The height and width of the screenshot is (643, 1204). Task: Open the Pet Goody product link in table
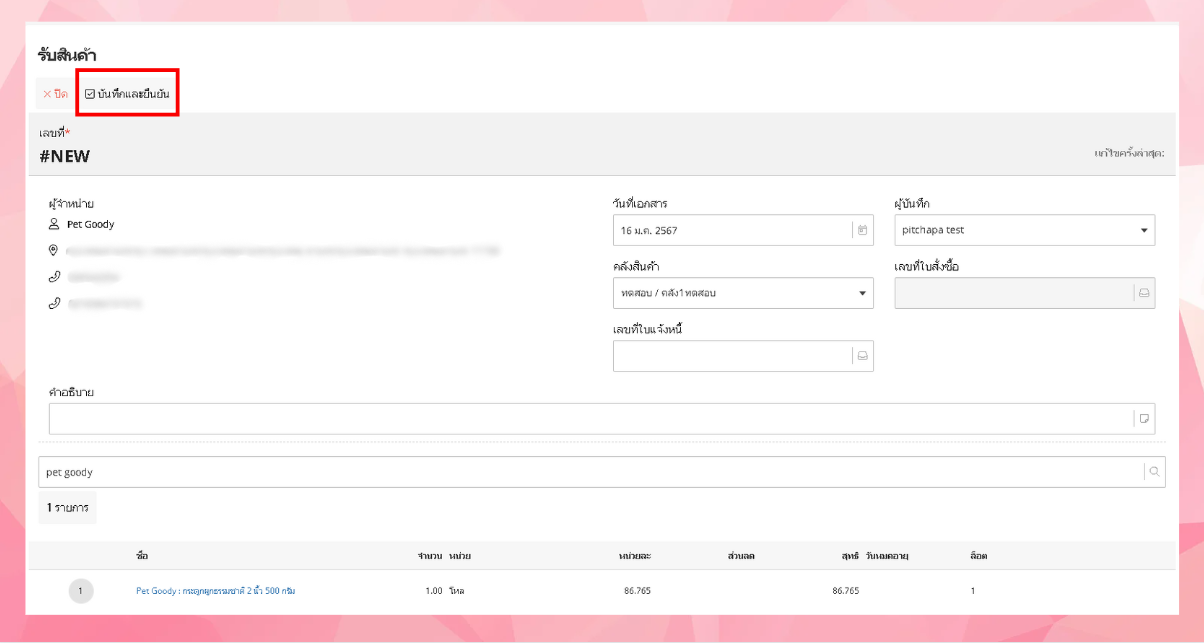click(x=215, y=591)
